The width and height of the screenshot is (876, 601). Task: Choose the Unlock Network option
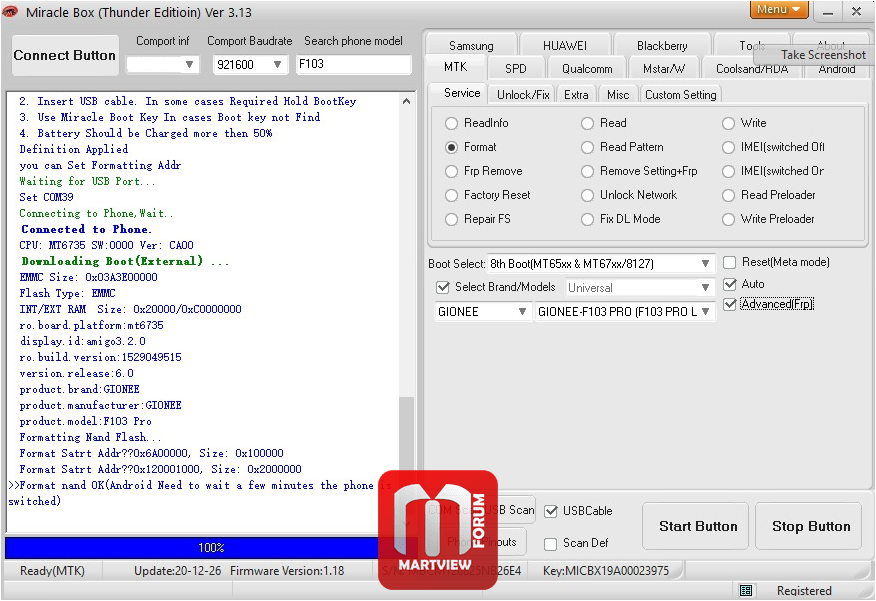(587, 195)
